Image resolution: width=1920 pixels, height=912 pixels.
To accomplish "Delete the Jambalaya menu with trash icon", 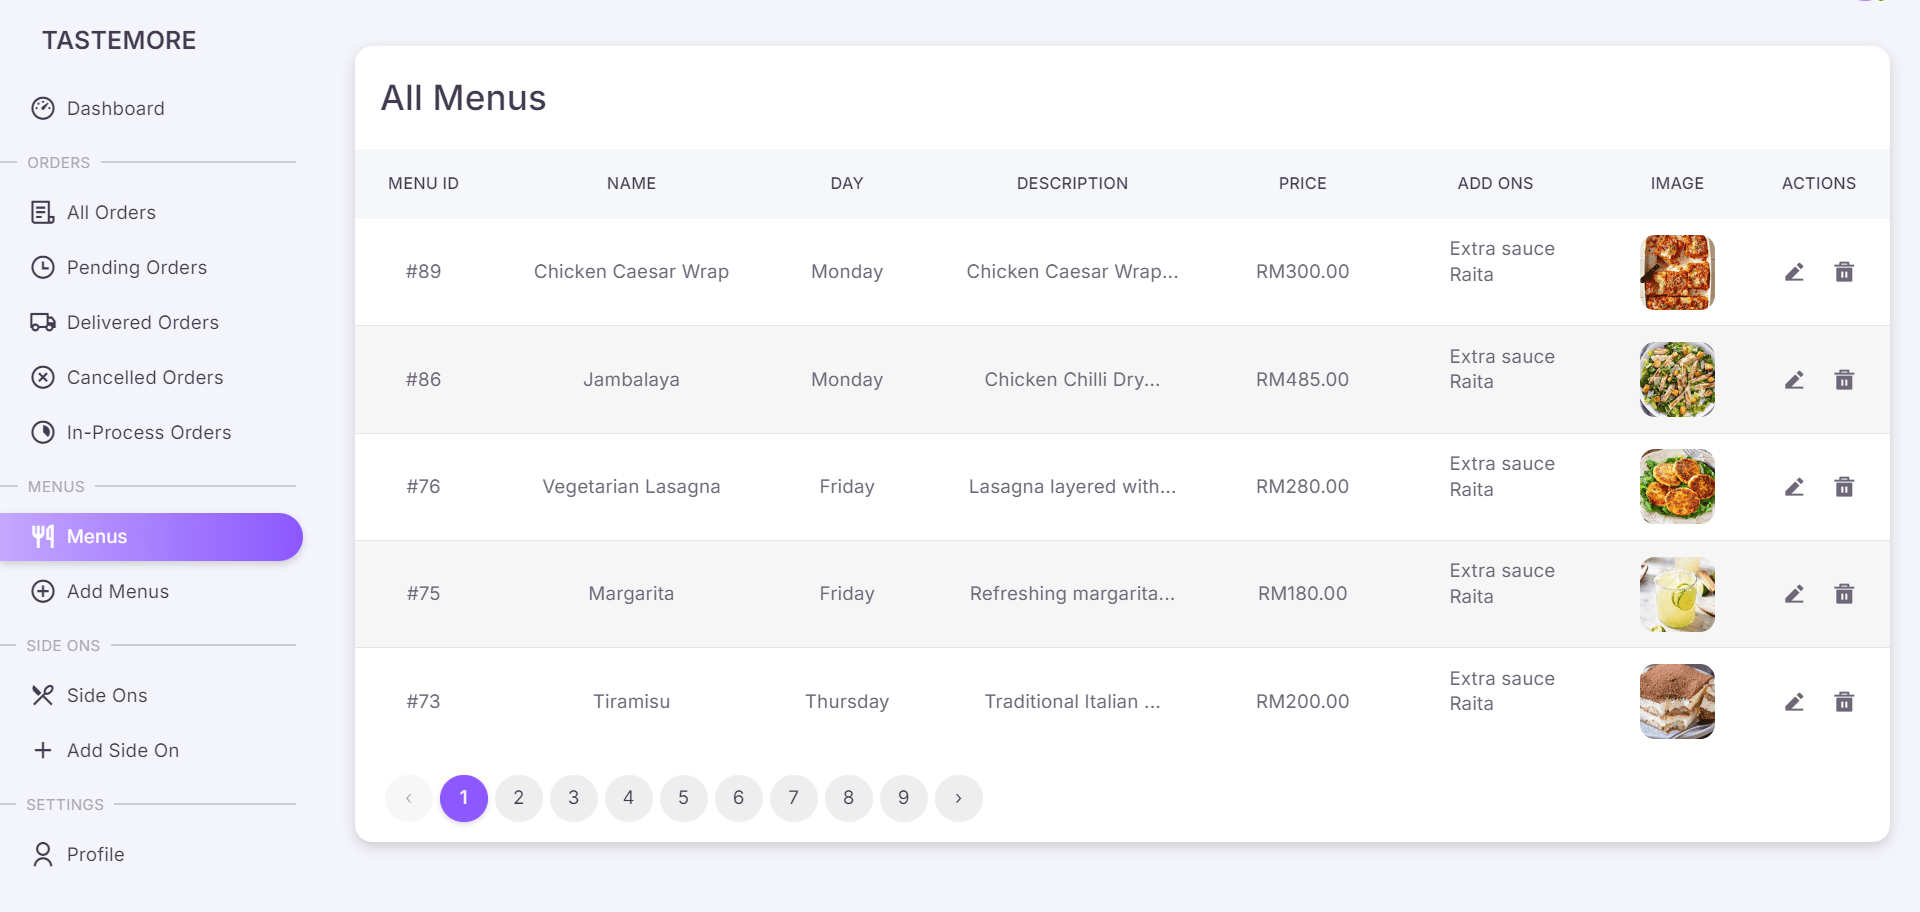I will (1844, 380).
